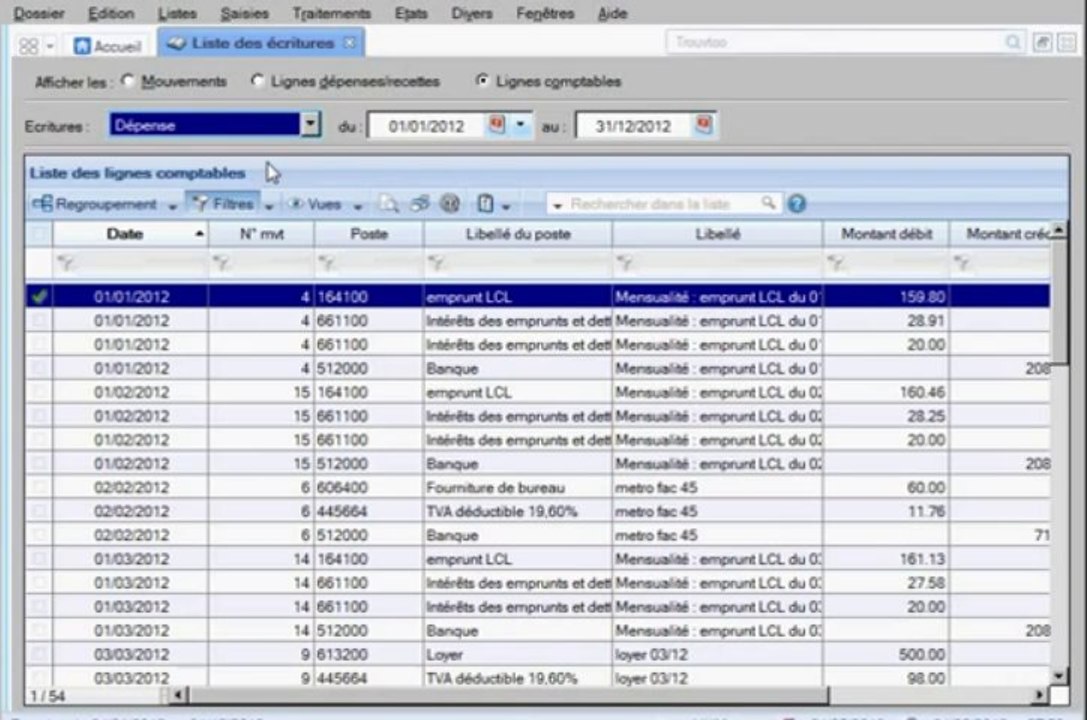Click the clipboard export icon
Viewport: 1087px width, 720px height.
coord(485,204)
